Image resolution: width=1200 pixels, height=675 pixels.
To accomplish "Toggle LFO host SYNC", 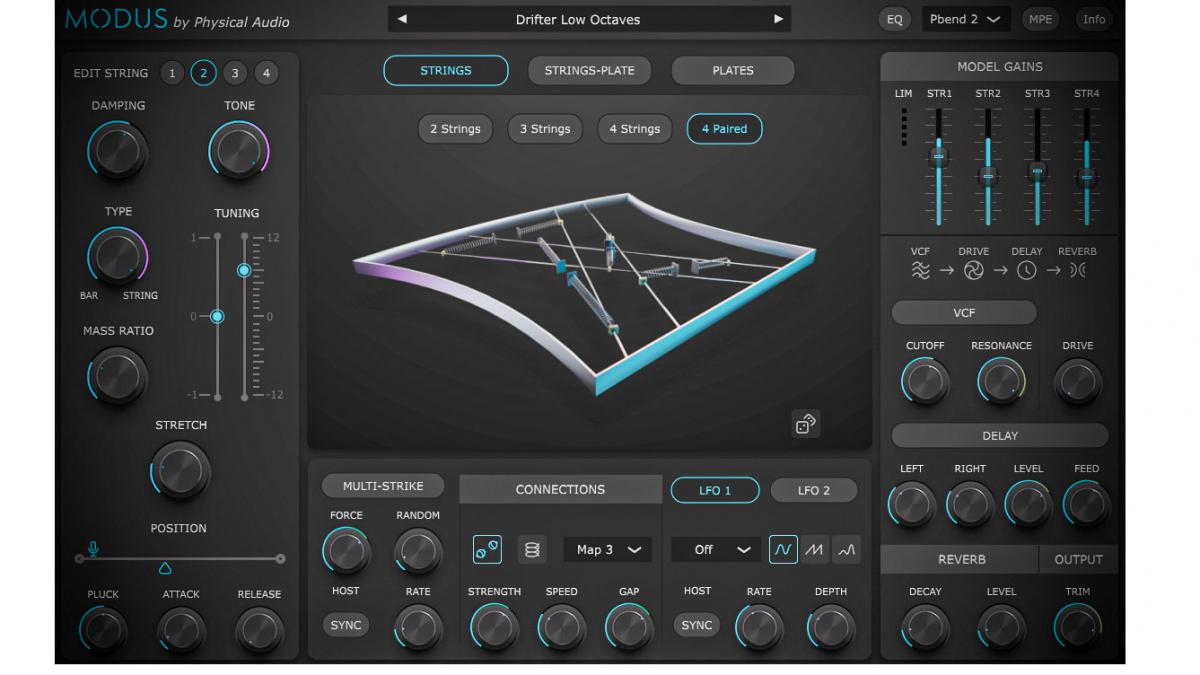I will click(697, 625).
